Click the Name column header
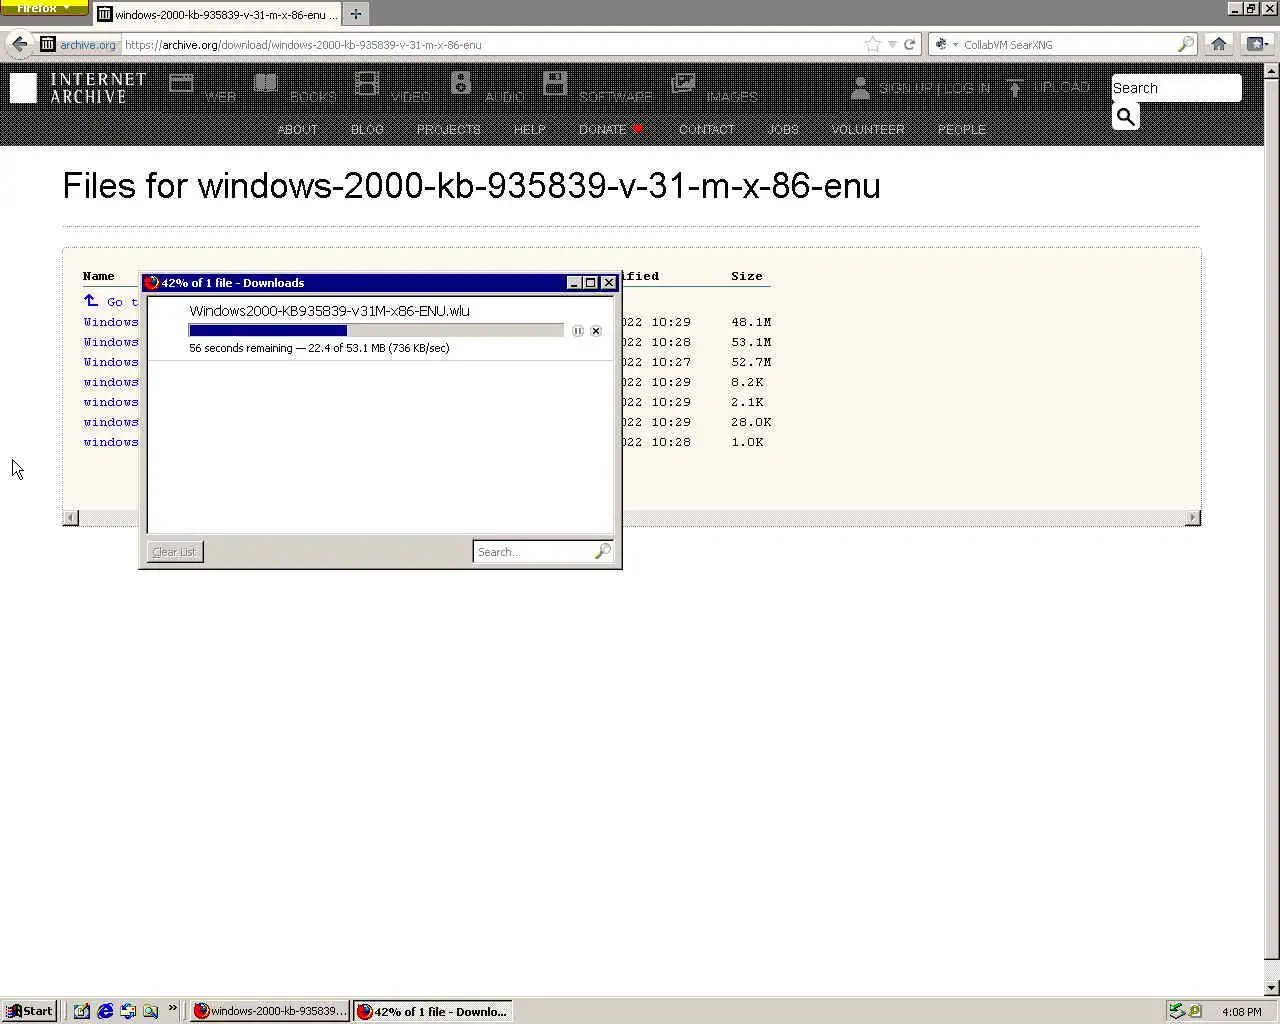Viewport: 1280px width, 1024px height. coord(98,276)
